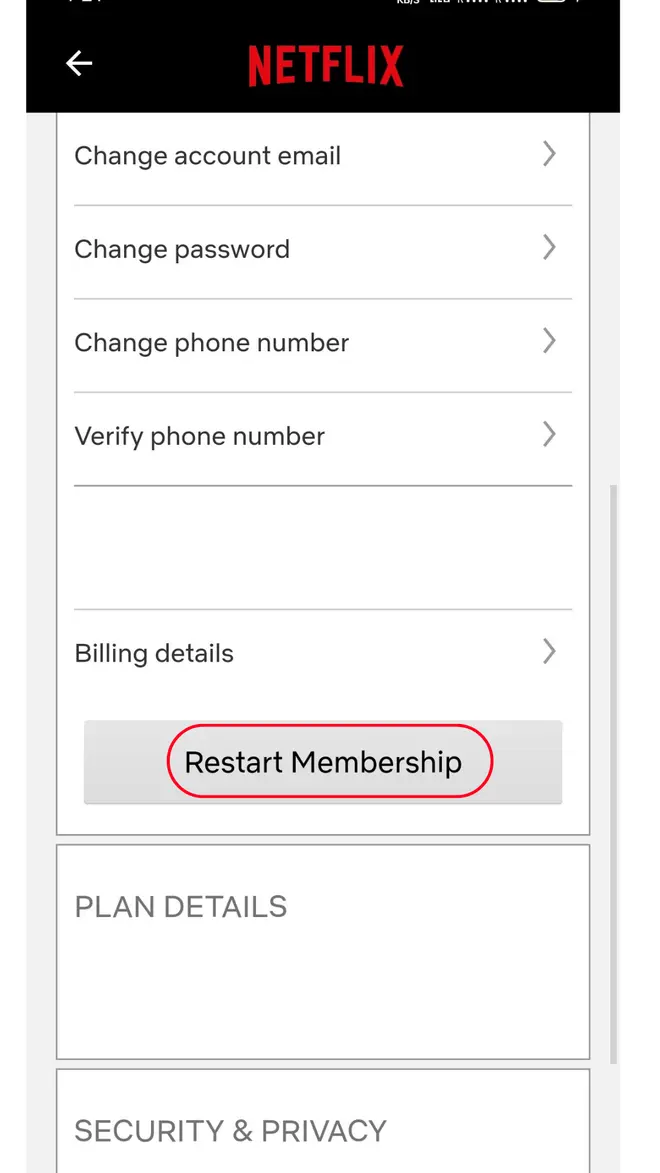660x1173 pixels.
Task: Tap the chevron beside Change password
Action: point(548,247)
